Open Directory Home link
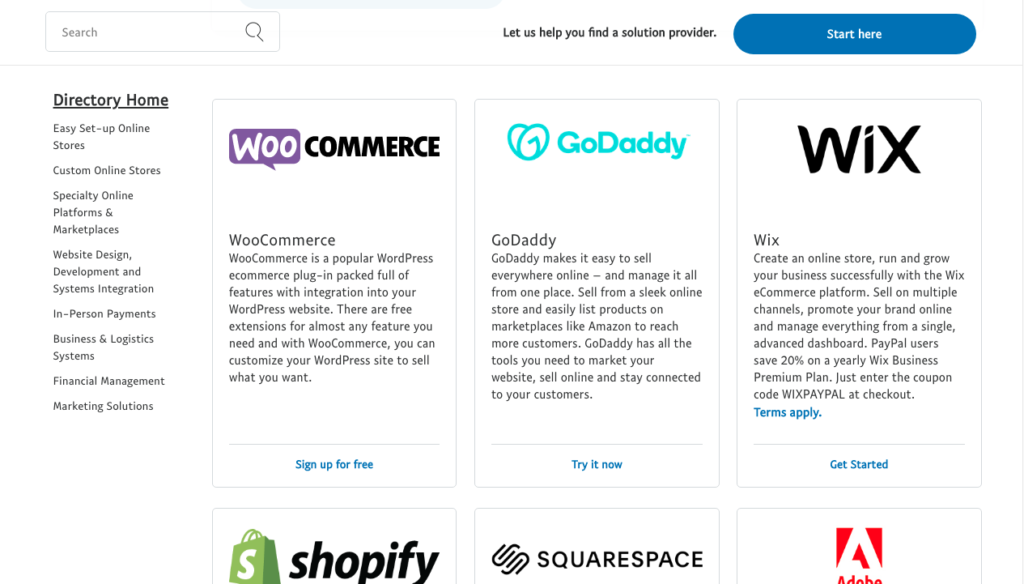Viewport: 1024px width, 584px height. [110, 100]
